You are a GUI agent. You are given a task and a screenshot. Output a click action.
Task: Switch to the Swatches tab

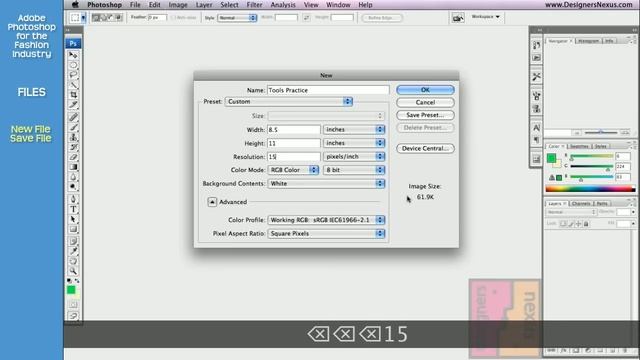point(579,146)
